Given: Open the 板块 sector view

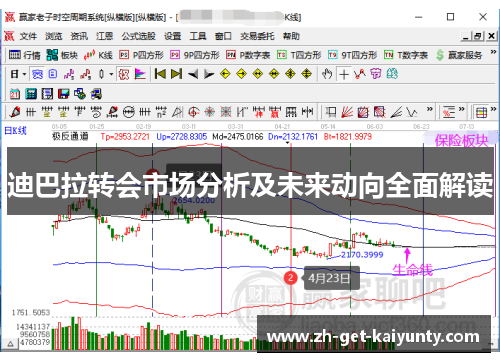Looking at the screenshot, I should point(62,55).
